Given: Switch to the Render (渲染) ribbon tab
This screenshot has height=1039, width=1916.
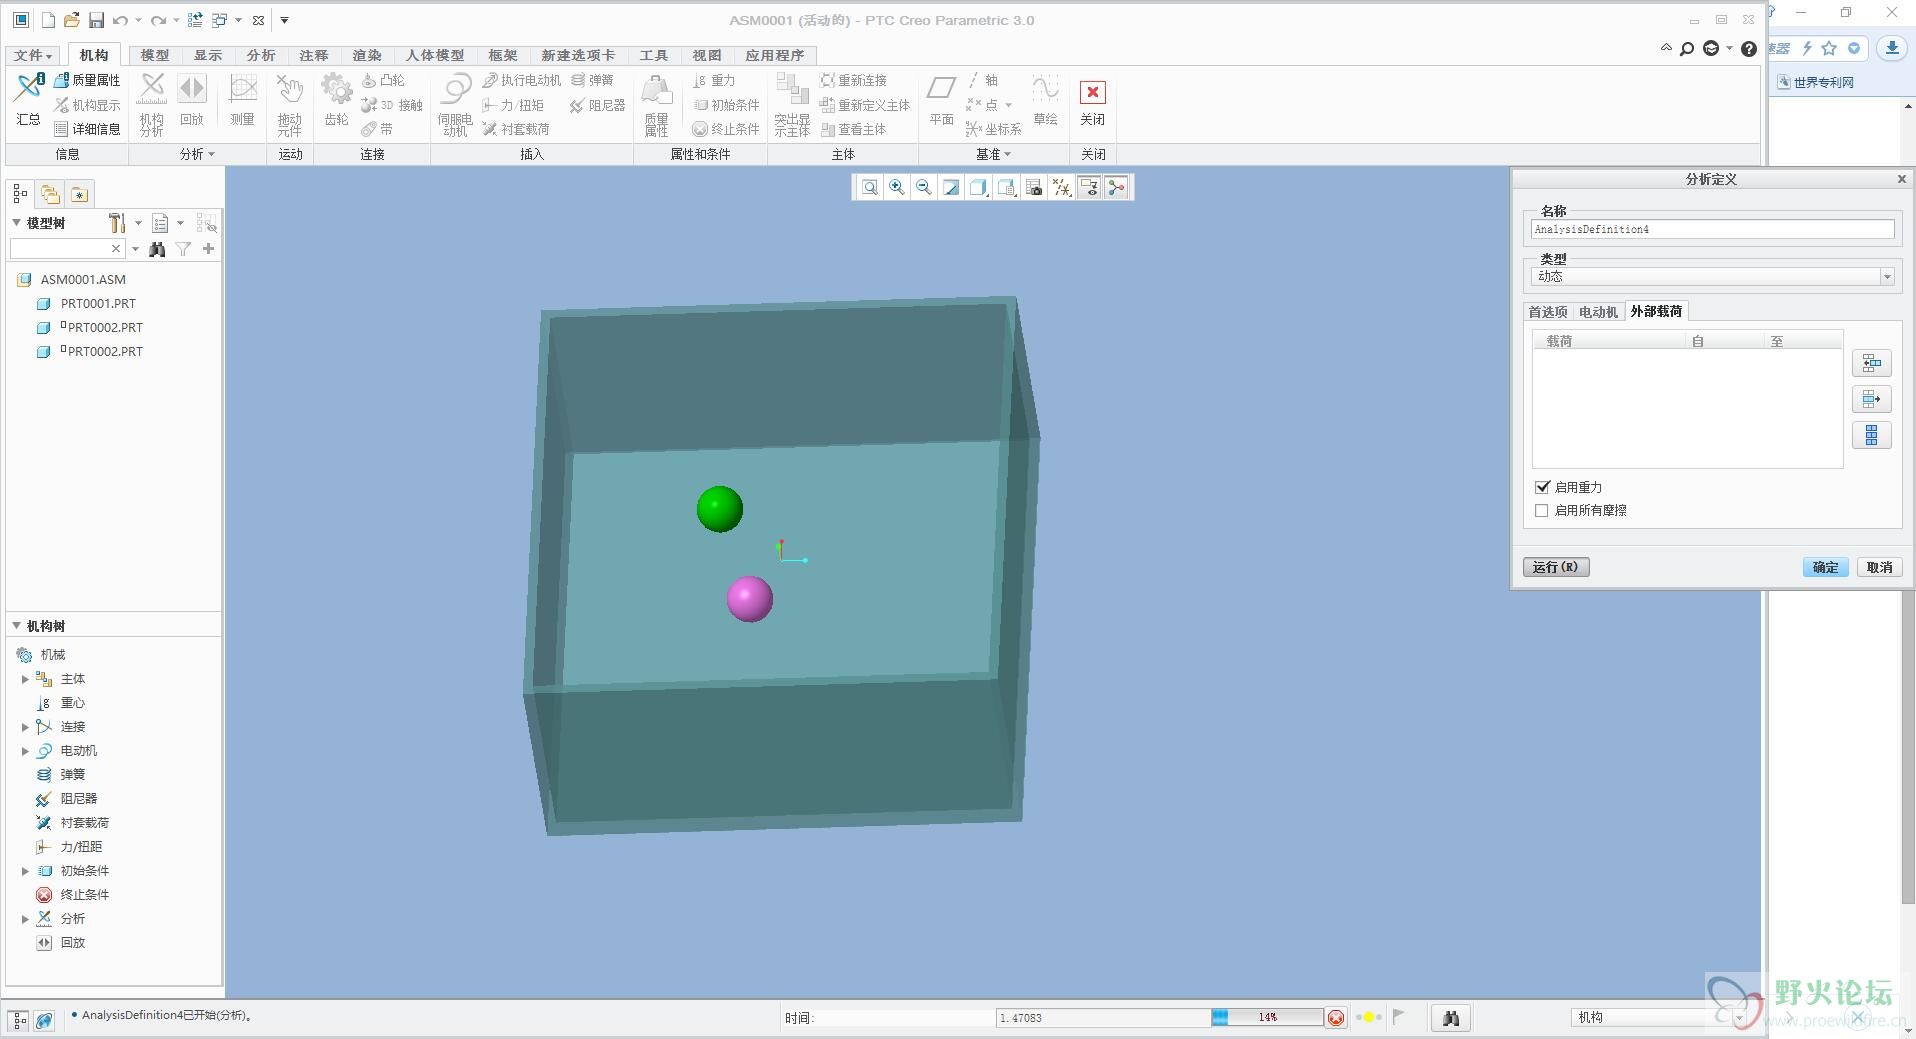Looking at the screenshot, I should point(367,55).
